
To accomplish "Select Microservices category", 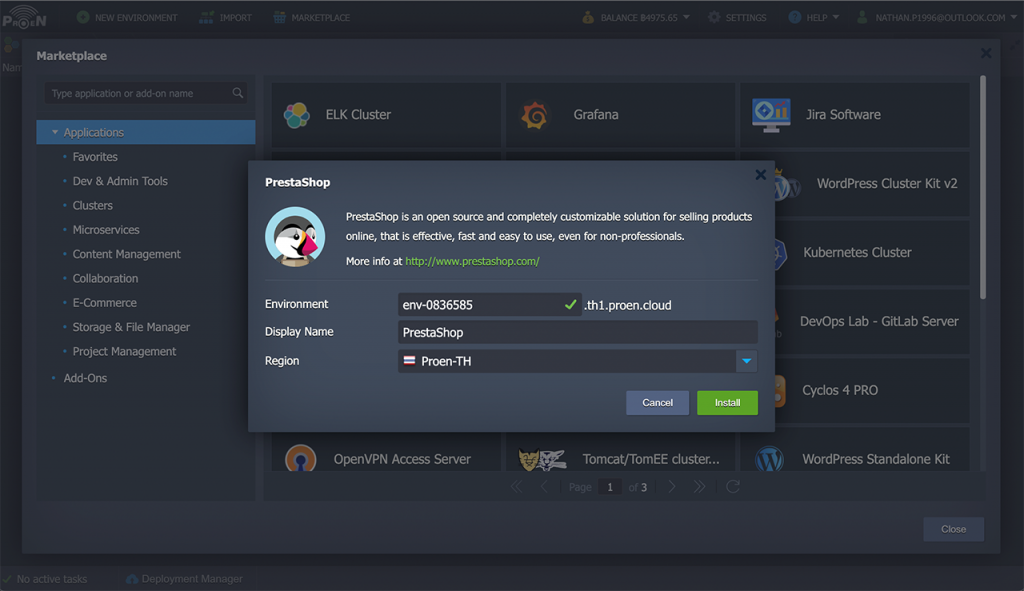I will point(106,230).
